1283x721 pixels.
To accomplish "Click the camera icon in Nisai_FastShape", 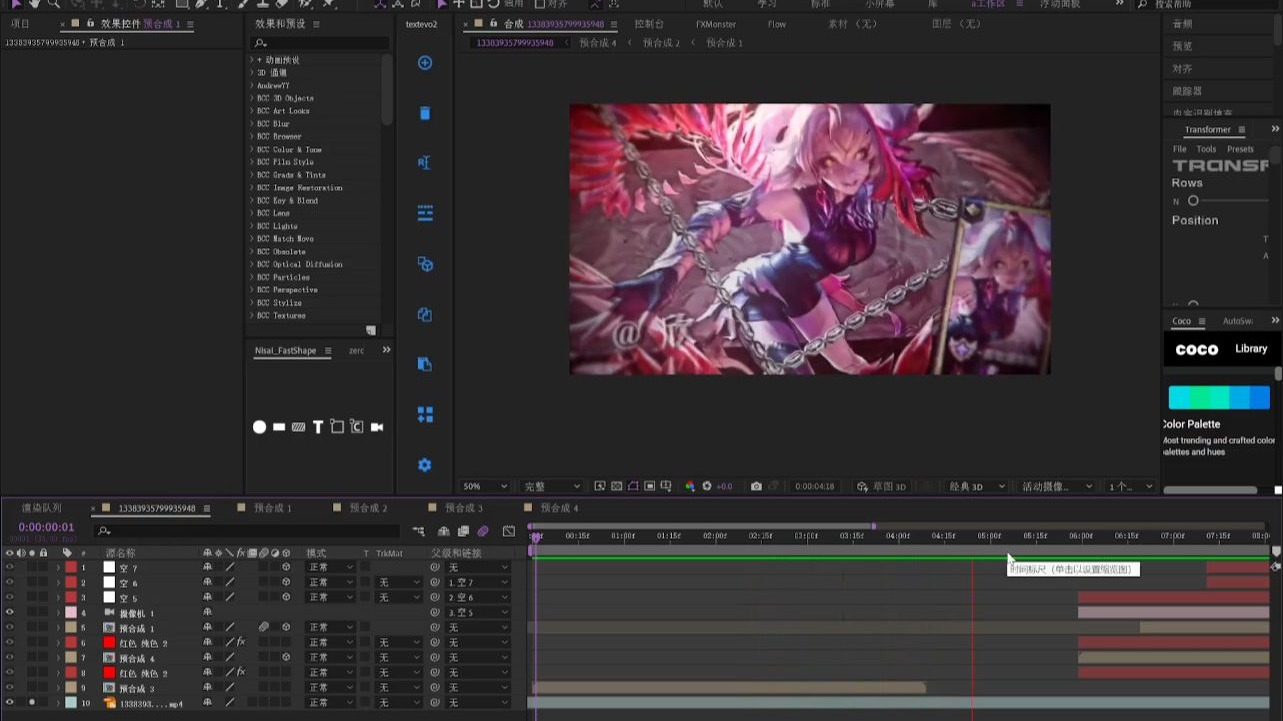I will 377,427.
